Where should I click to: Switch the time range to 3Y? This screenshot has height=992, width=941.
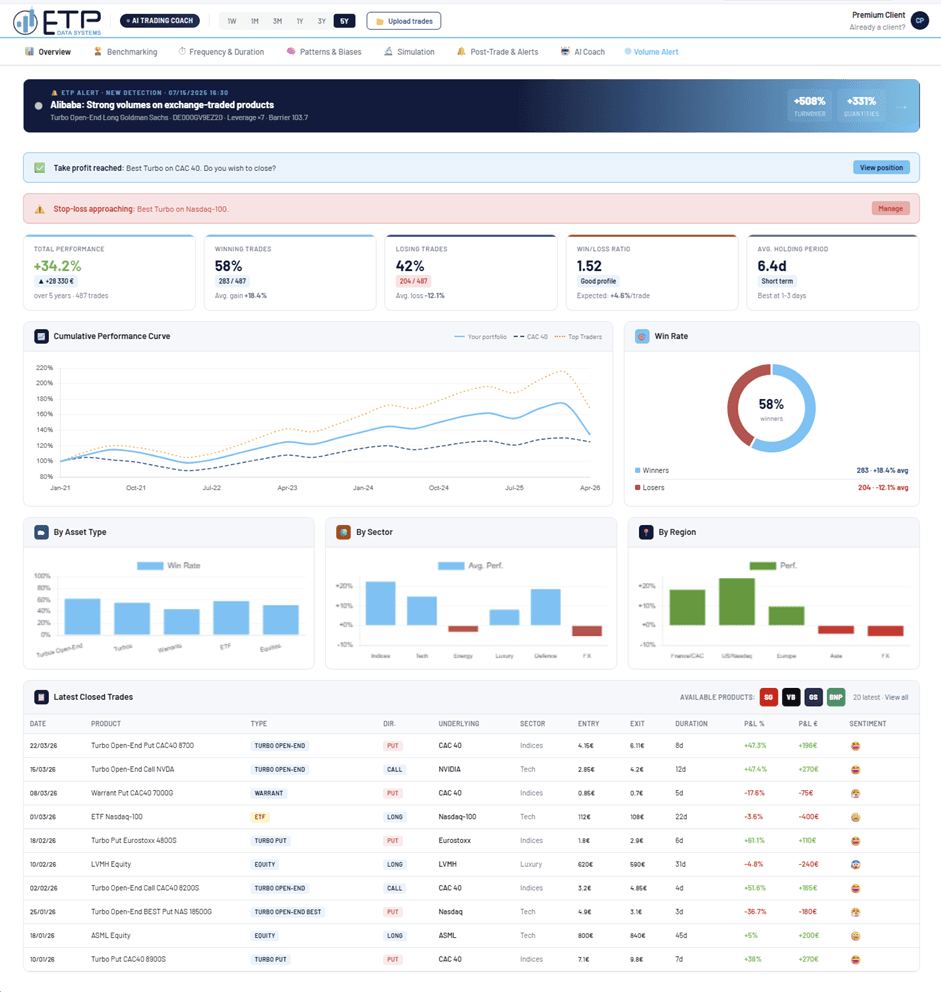point(321,21)
